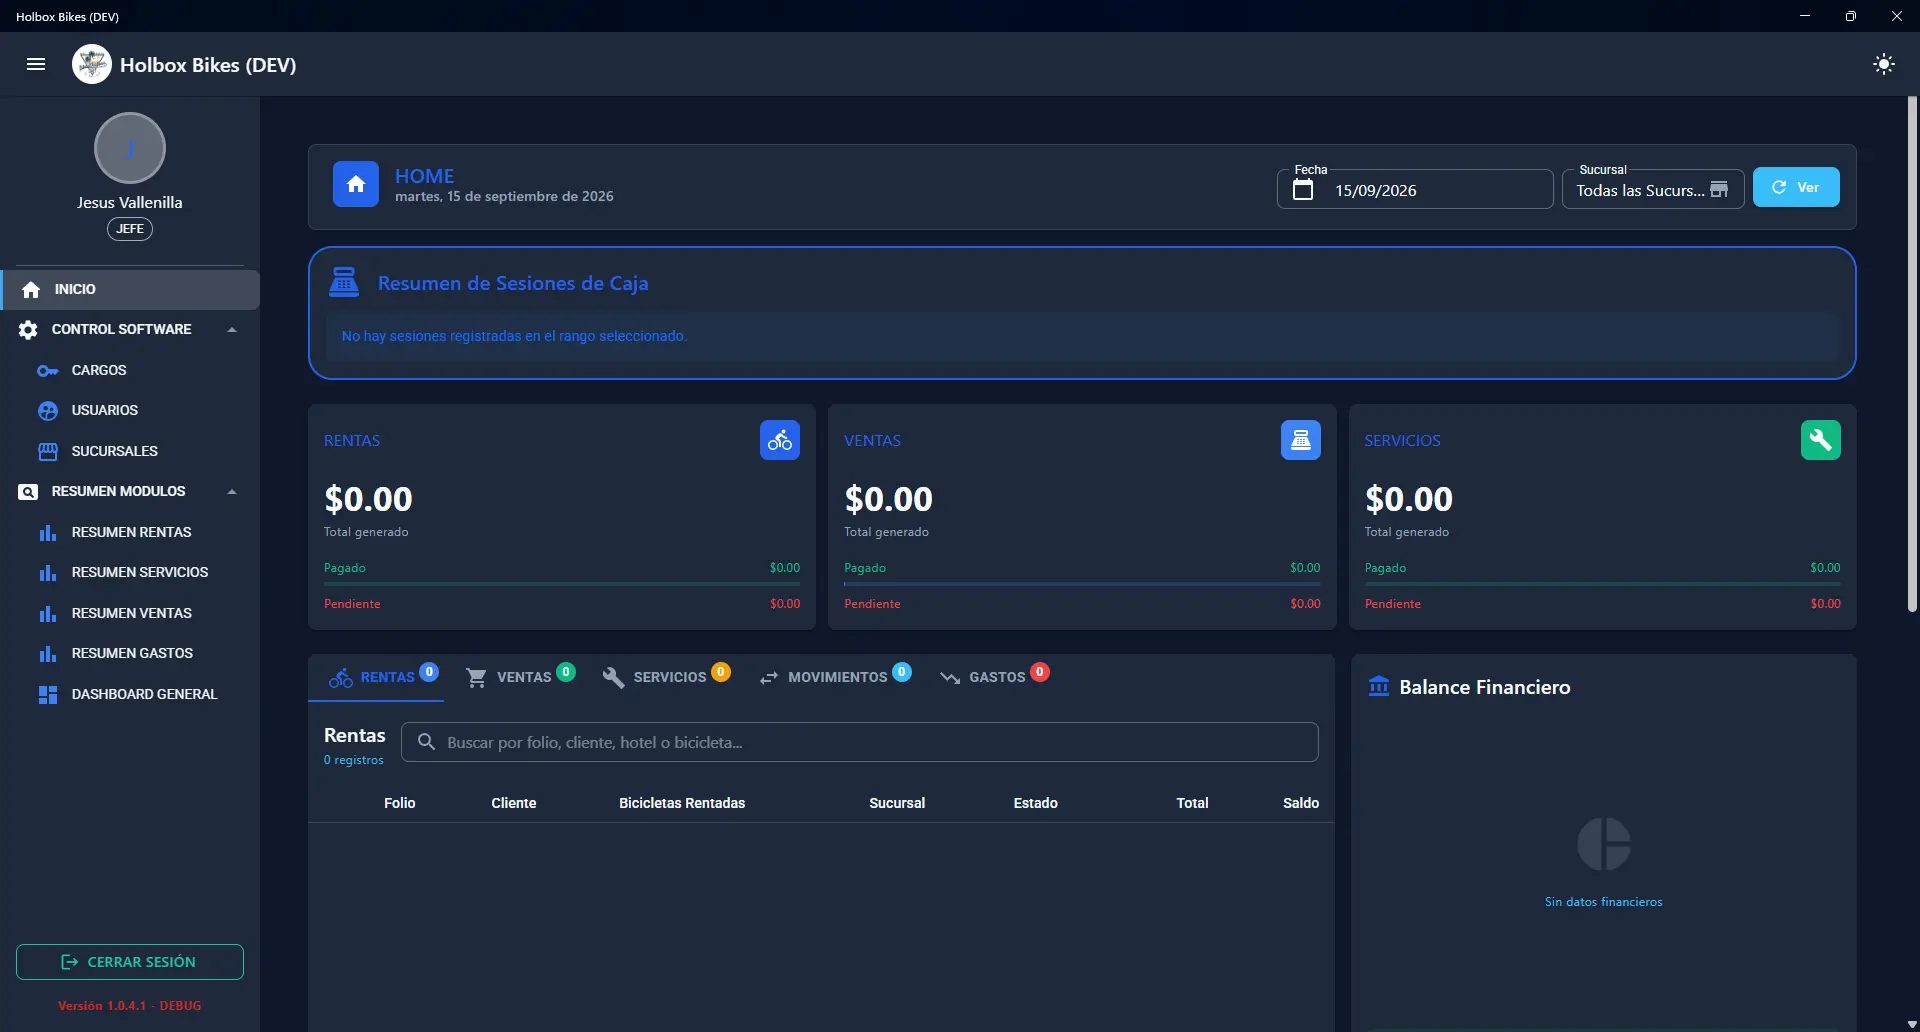
Task: Click the Rentas bicycle card icon
Action: tap(780, 440)
